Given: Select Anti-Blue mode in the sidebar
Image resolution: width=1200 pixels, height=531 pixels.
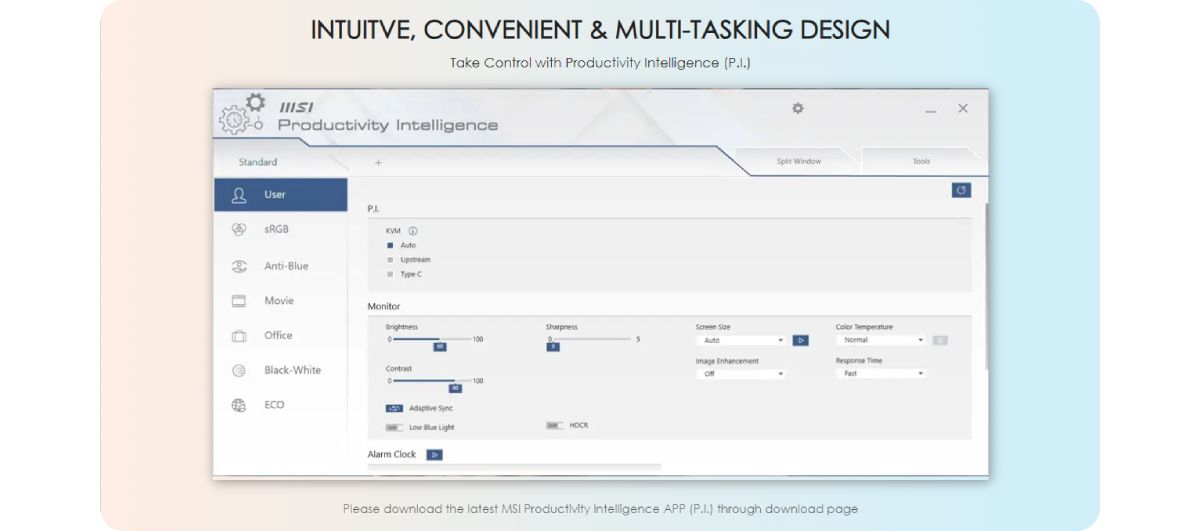Looking at the screenshot, I should pyautogui.click(x=281, y=266).
